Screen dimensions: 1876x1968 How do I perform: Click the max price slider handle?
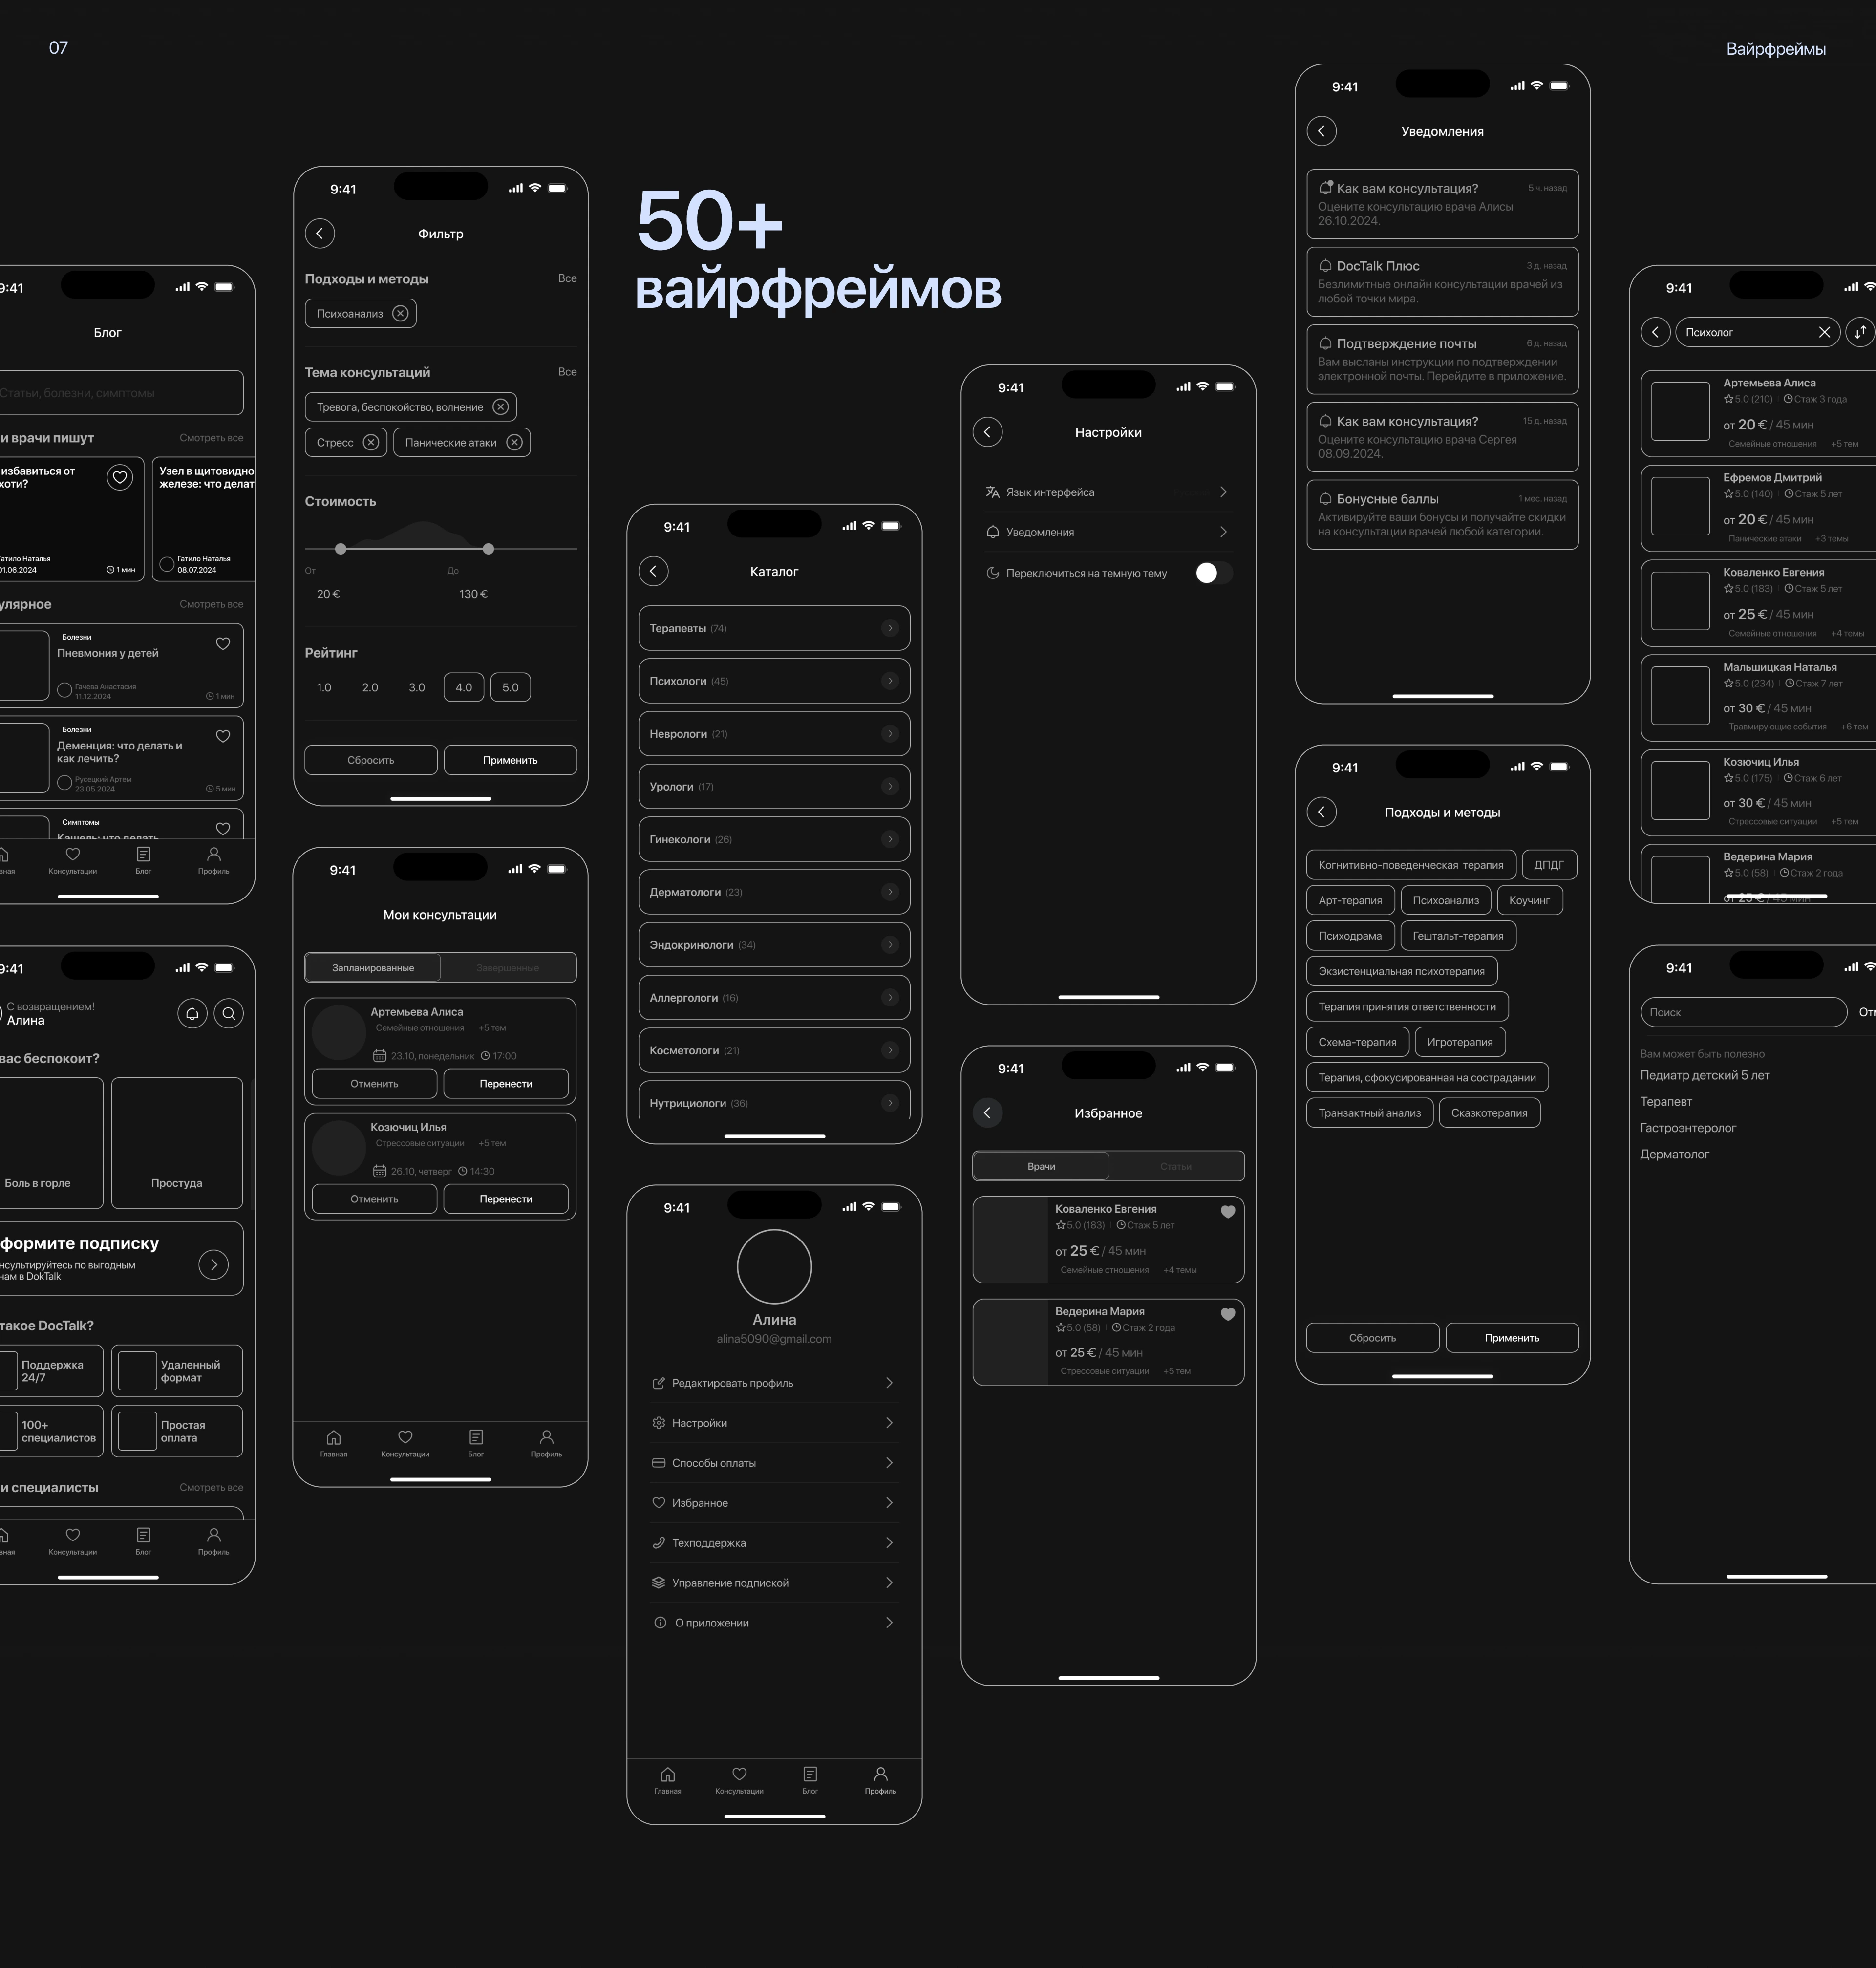[488, 549]
